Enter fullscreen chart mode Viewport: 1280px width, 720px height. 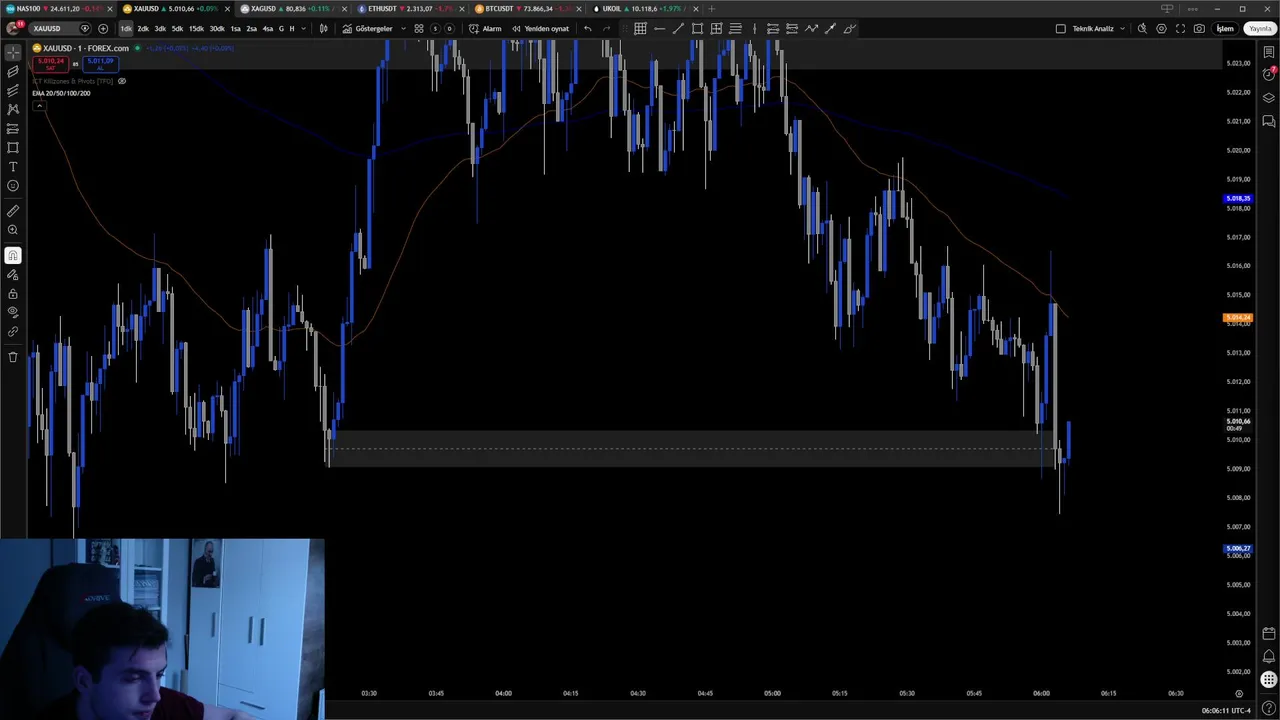[1180, 28]
